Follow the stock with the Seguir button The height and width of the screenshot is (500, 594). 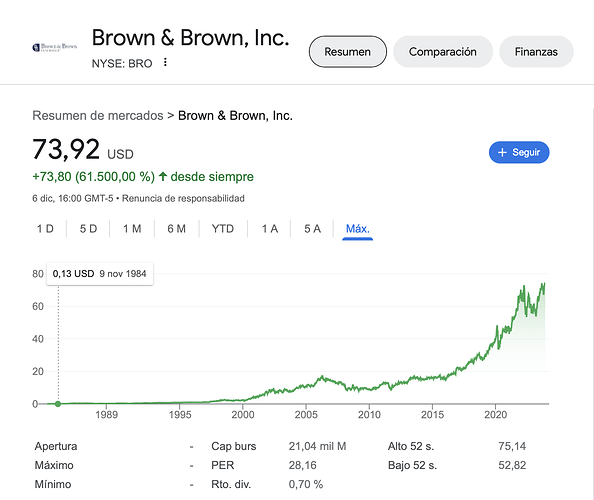coord(519,152)
